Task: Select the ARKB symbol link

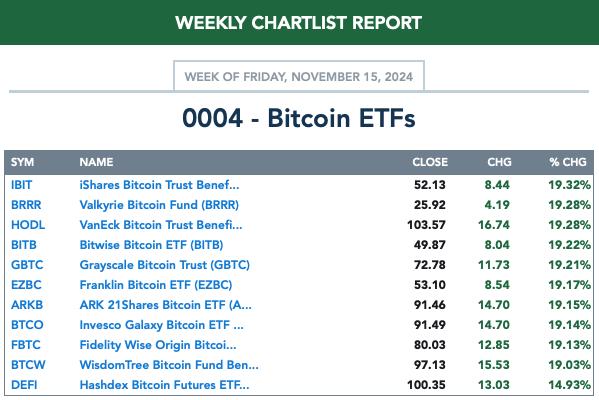Action: click(x=27, y=305)
